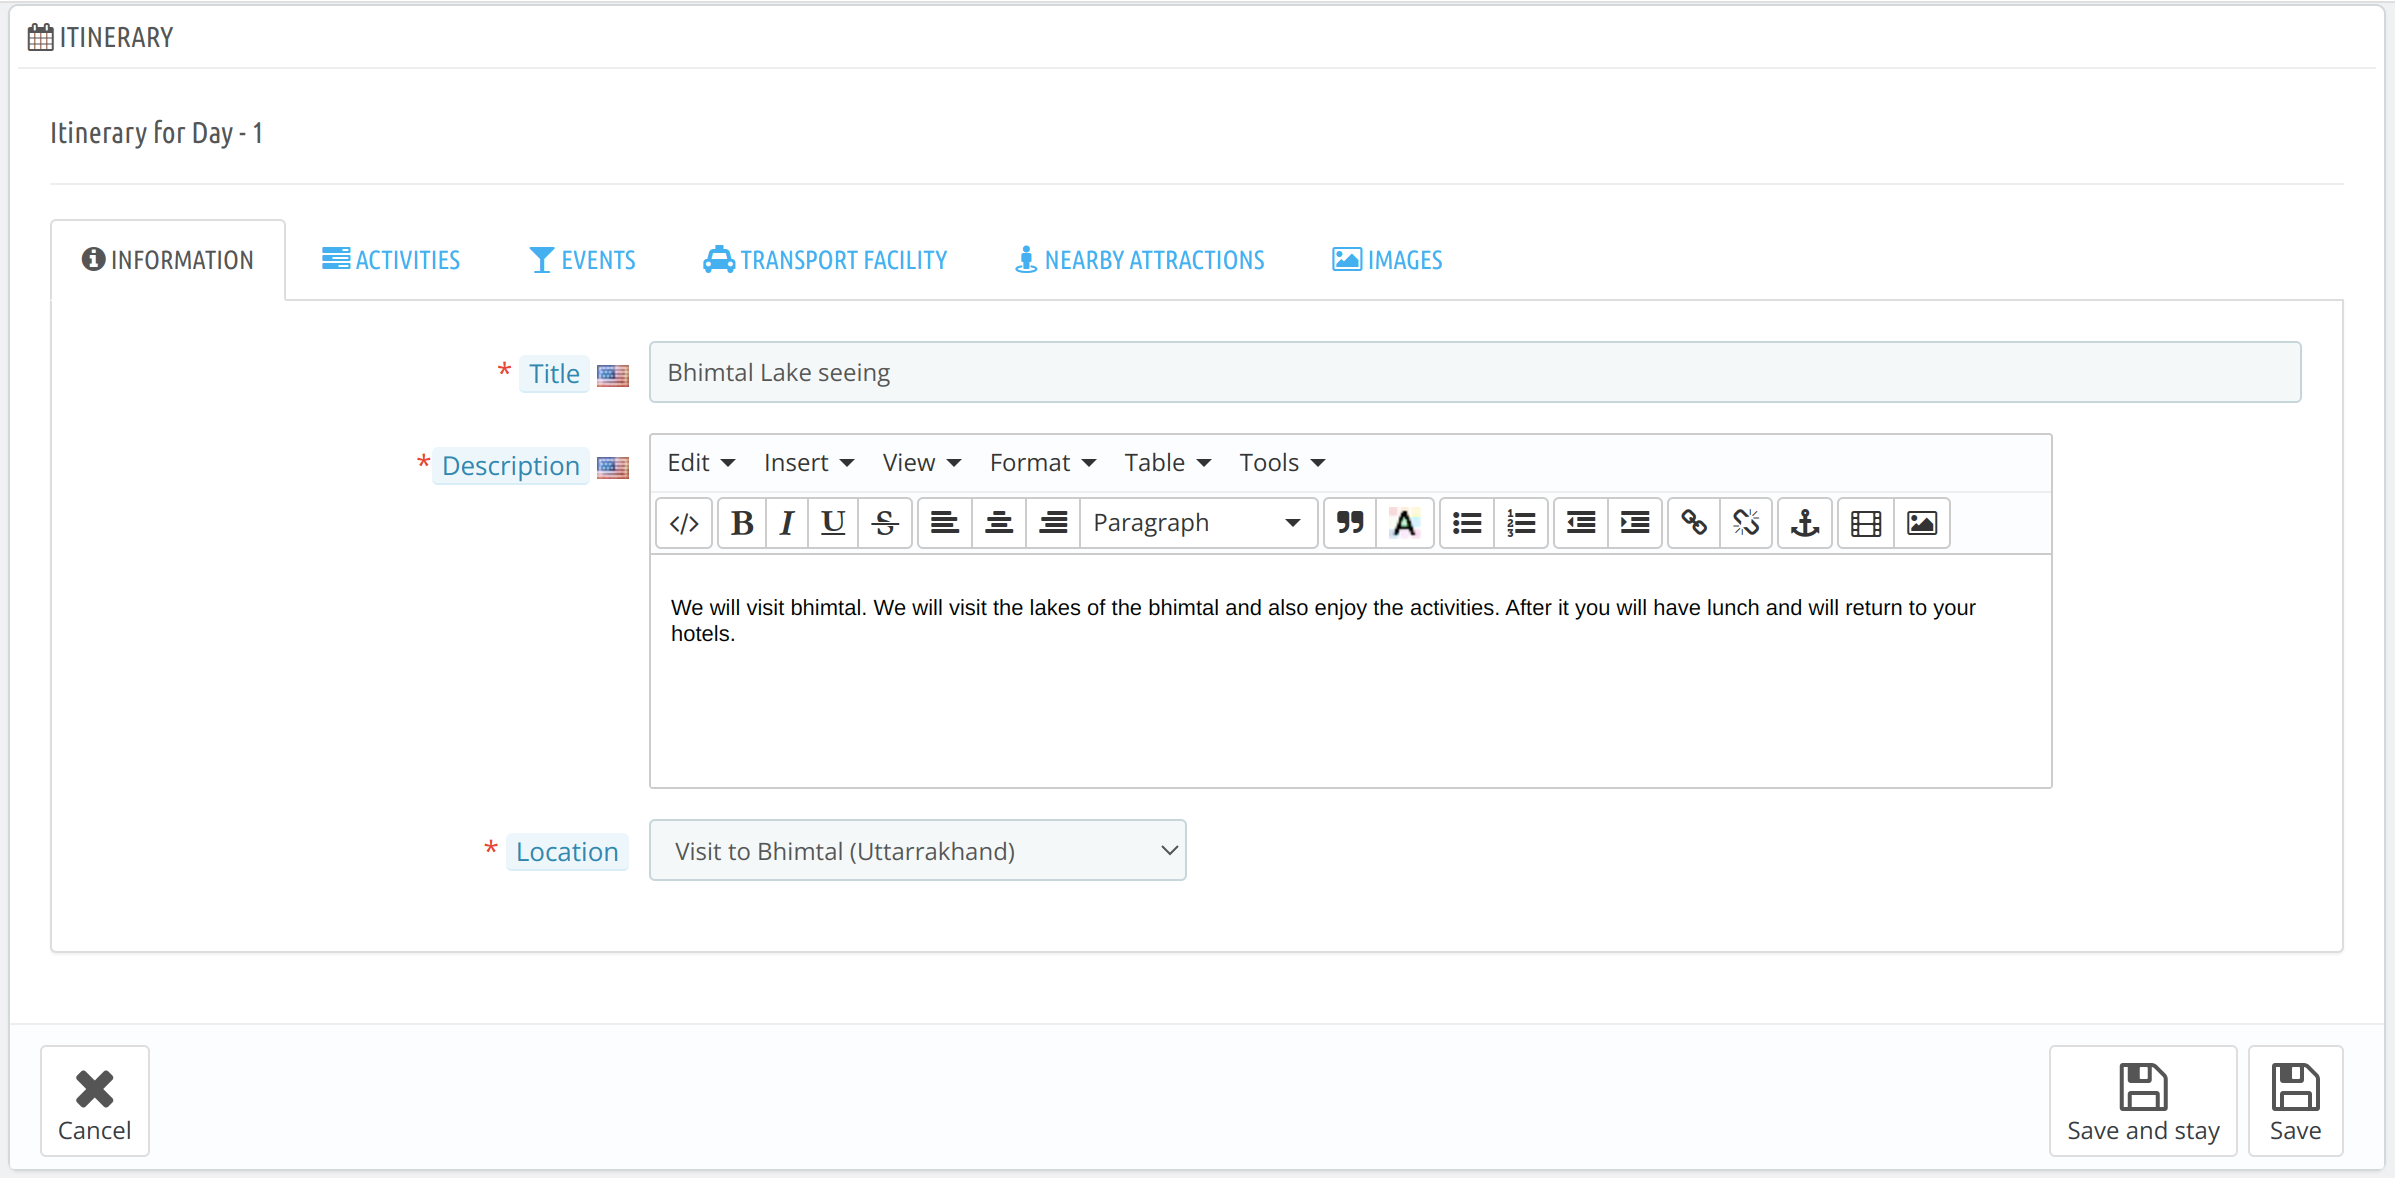Open the Edit menu in editor
Image resolution: width=2395 pixels, height=1178 pixels.
coord(701,463)
